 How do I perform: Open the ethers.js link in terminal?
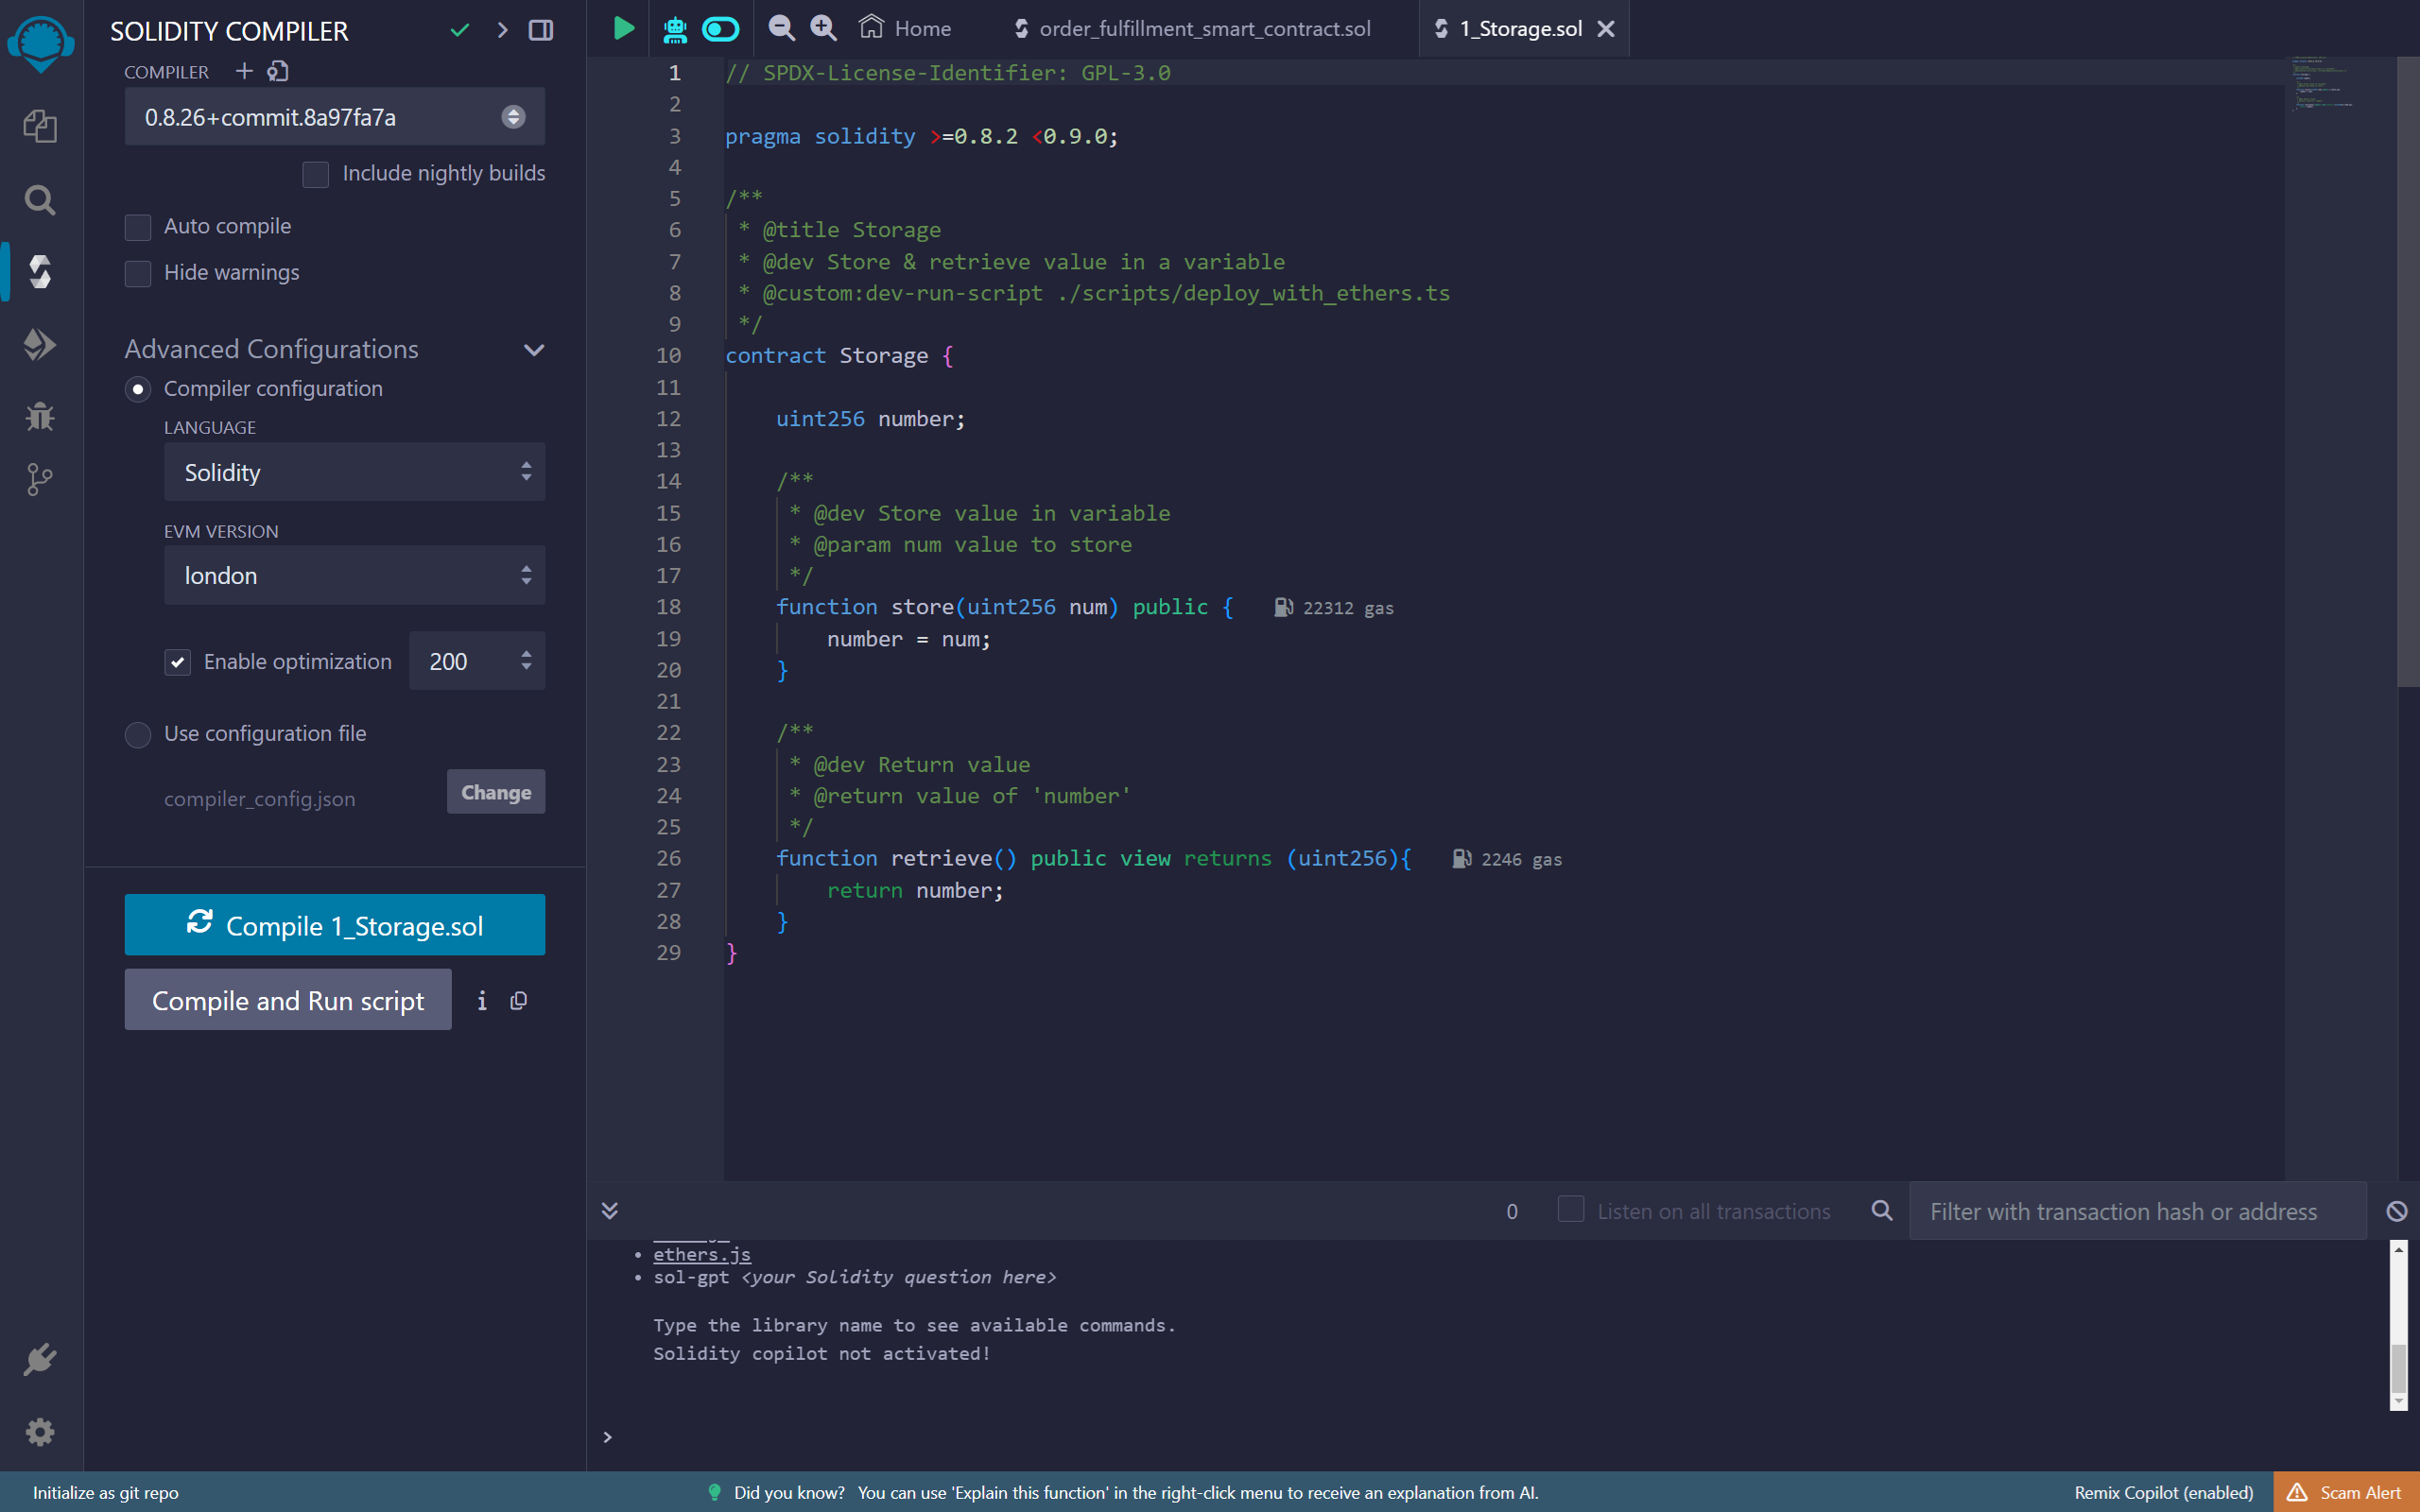702,1254
